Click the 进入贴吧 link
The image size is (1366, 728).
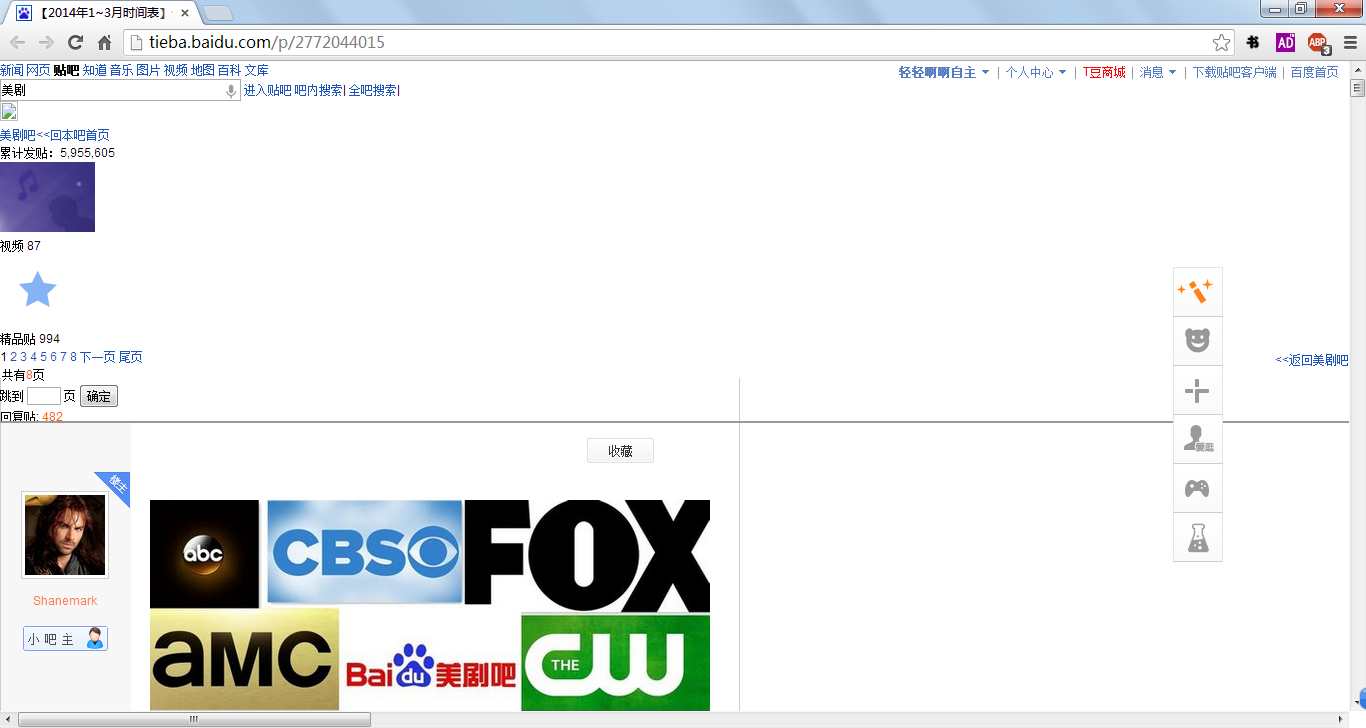(x=268, y=90)
